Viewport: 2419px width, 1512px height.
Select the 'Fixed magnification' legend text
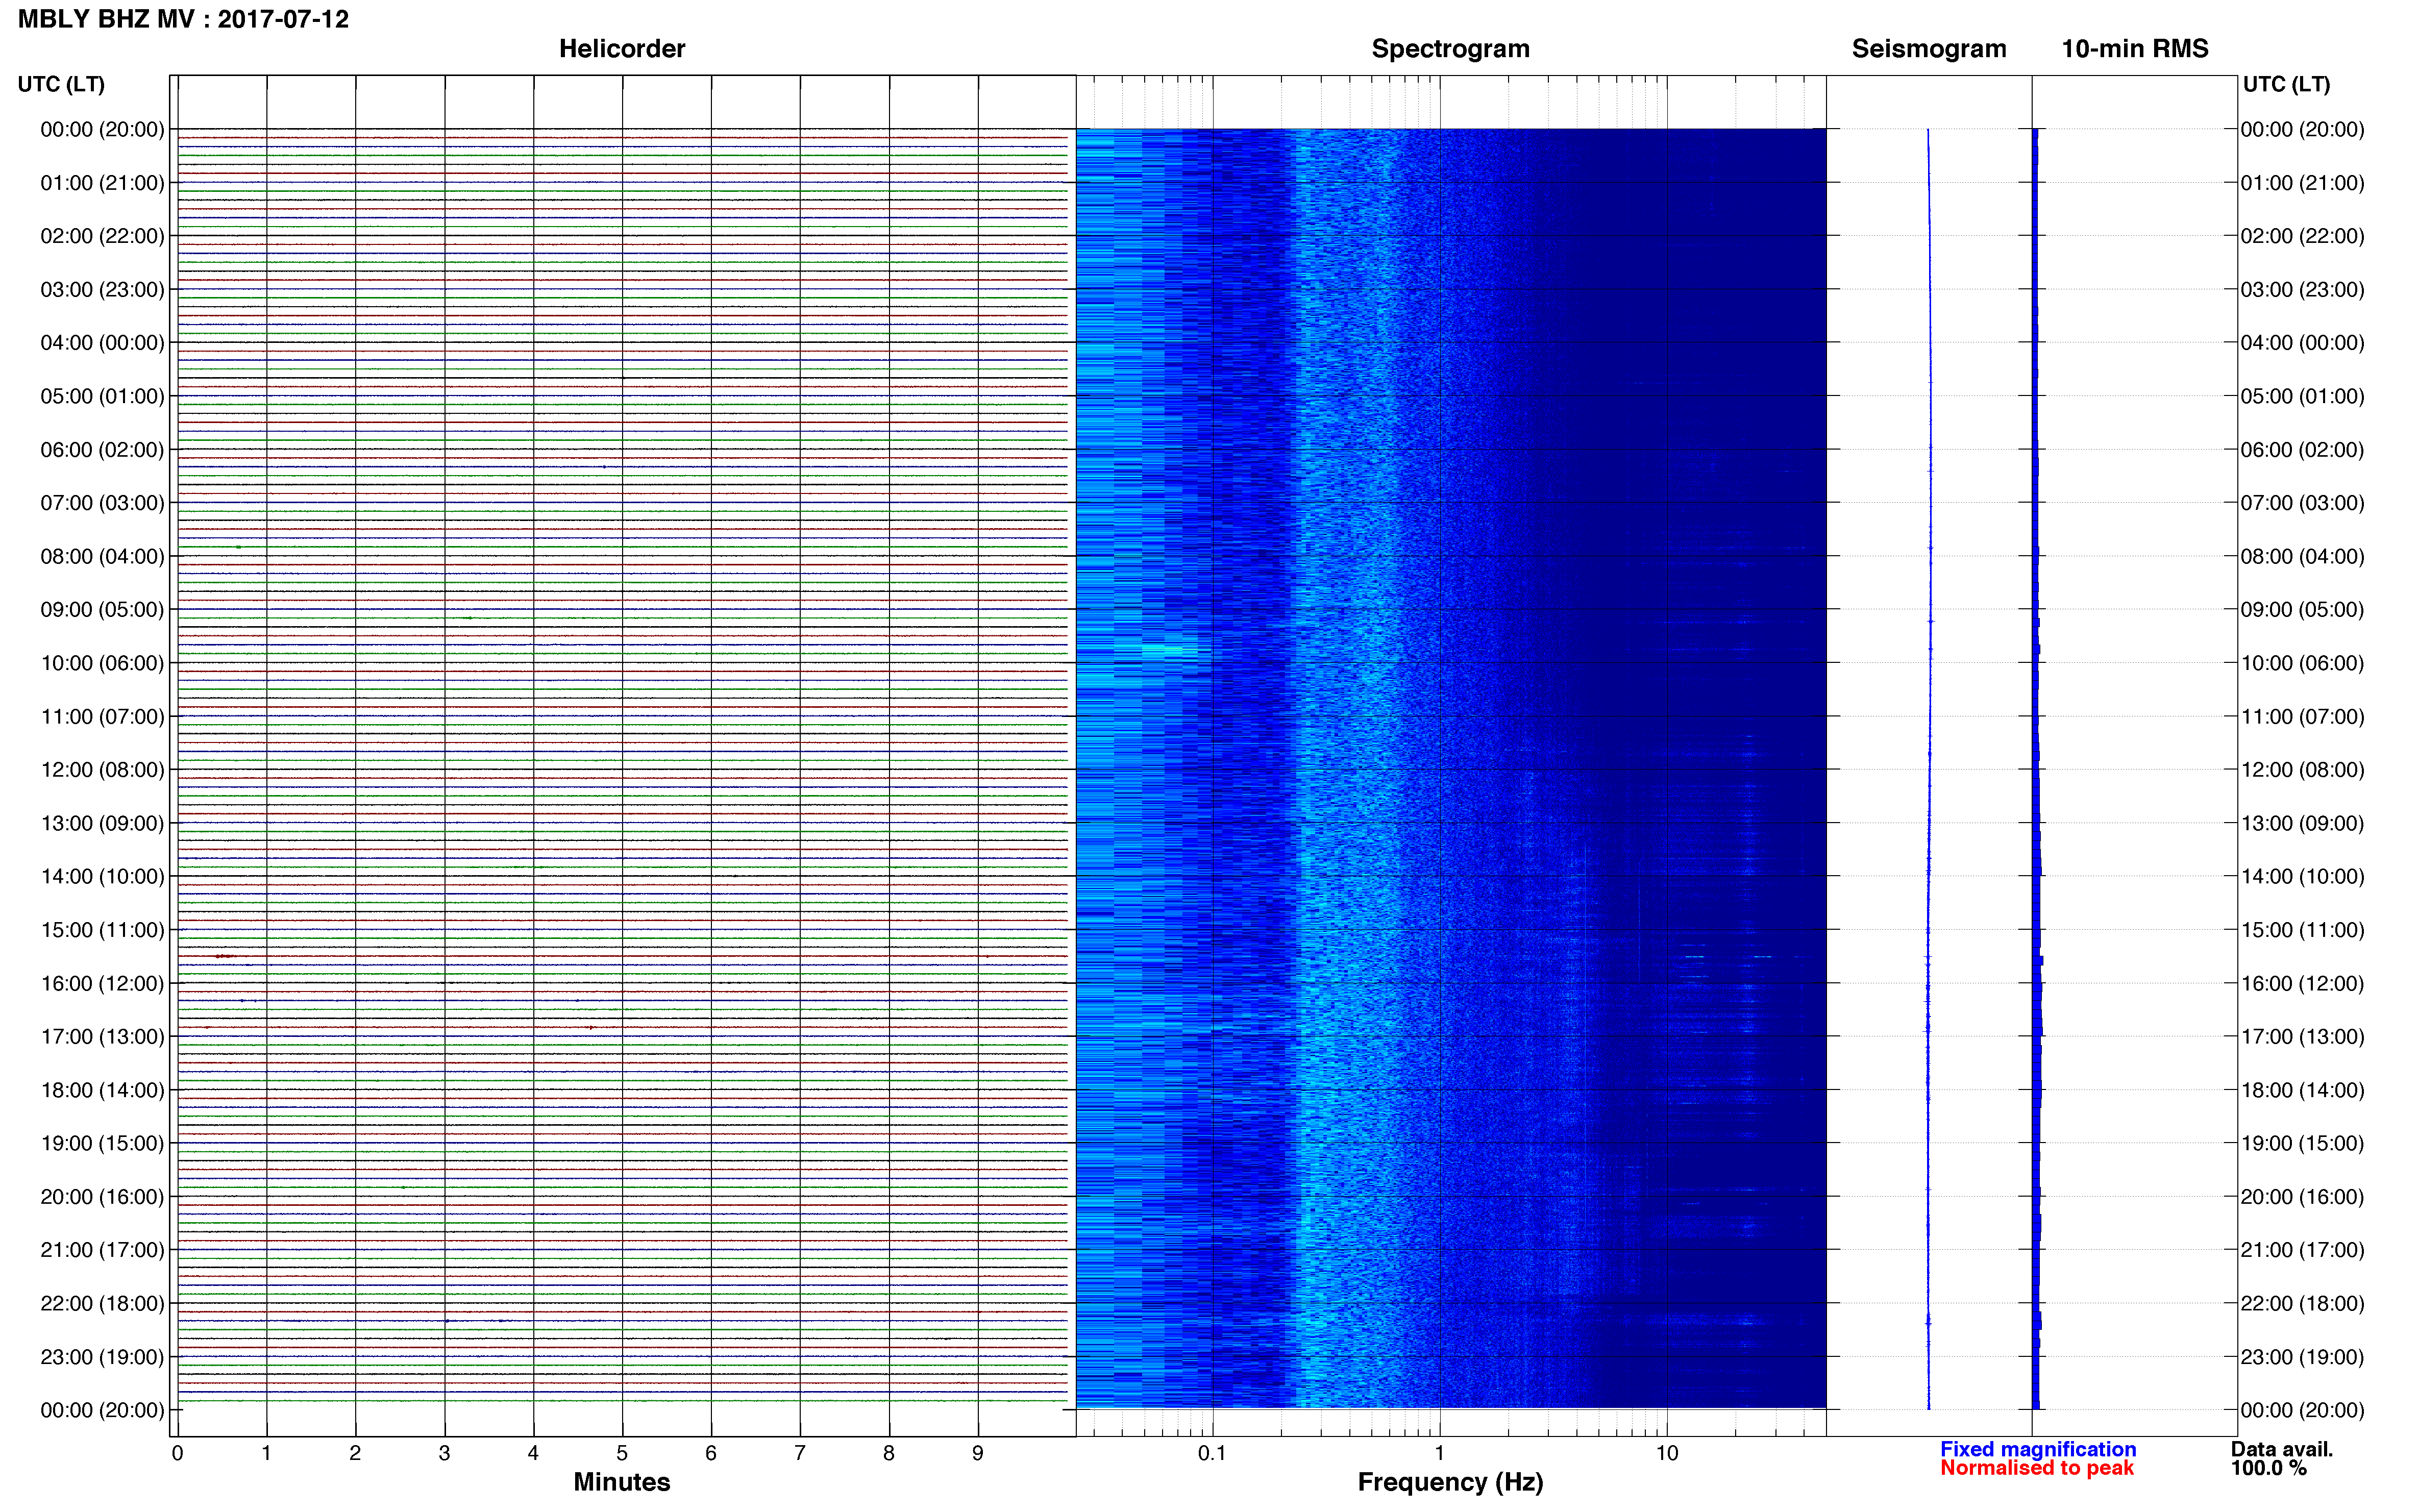(2038, 1449)
